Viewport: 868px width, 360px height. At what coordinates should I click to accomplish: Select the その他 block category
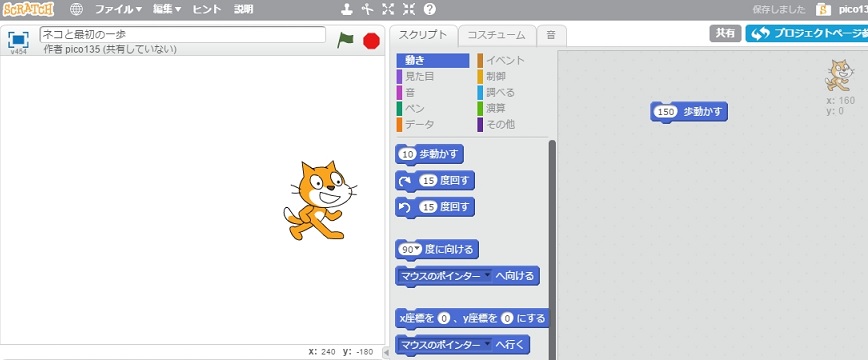point(513,125)
